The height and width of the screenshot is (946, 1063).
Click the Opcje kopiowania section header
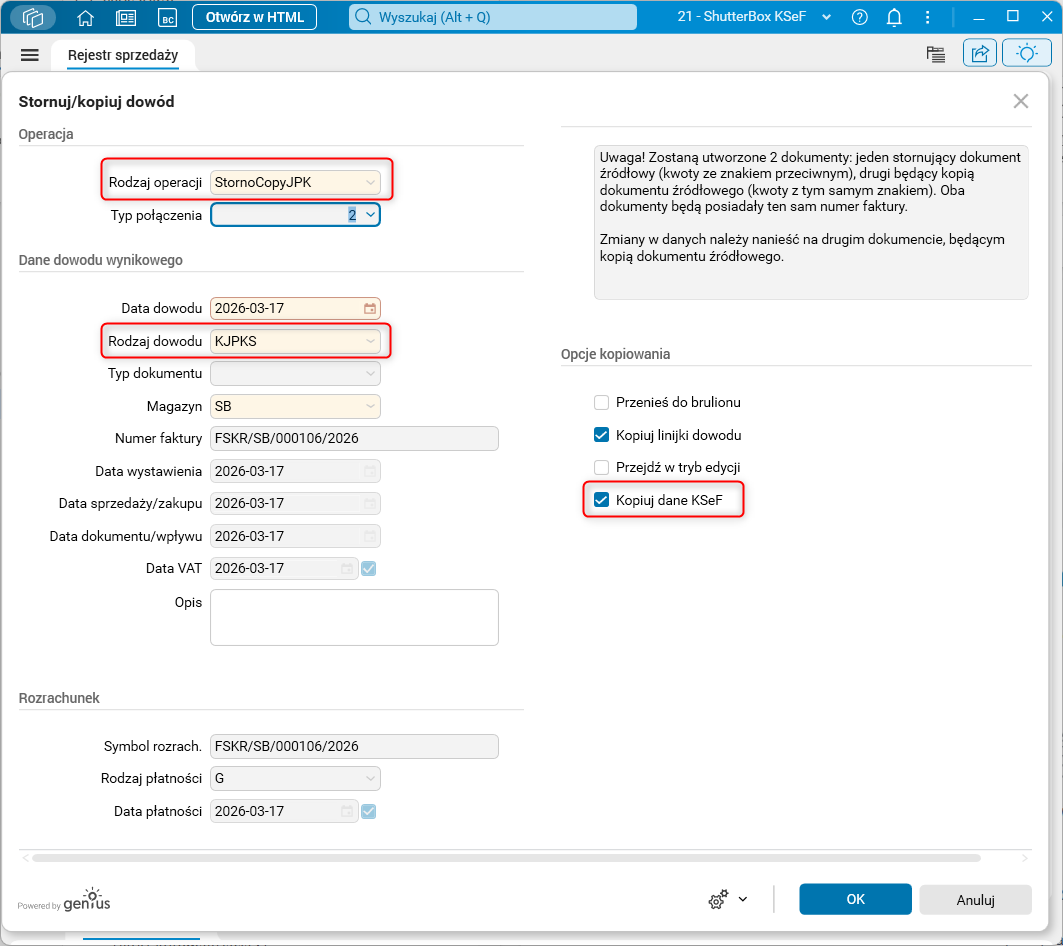615,354
